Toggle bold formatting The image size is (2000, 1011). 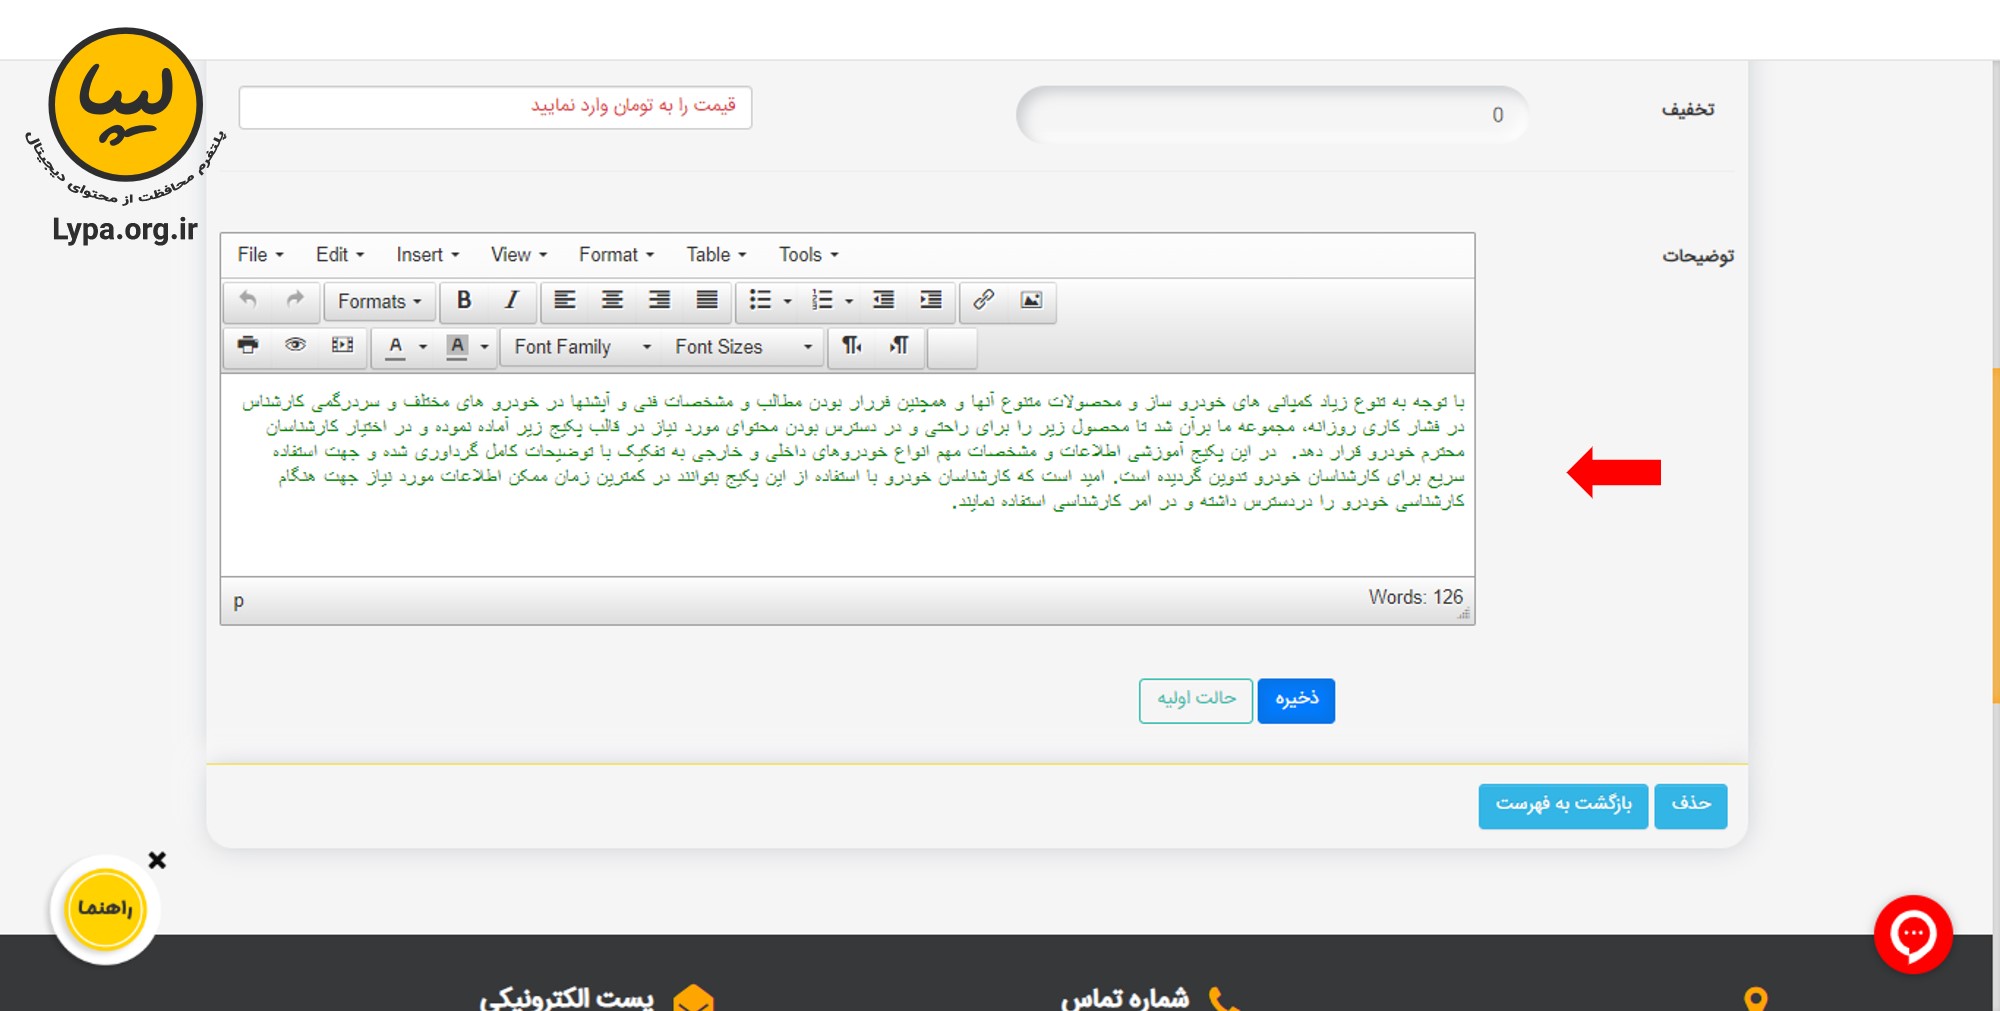click(x=464, y=300)
